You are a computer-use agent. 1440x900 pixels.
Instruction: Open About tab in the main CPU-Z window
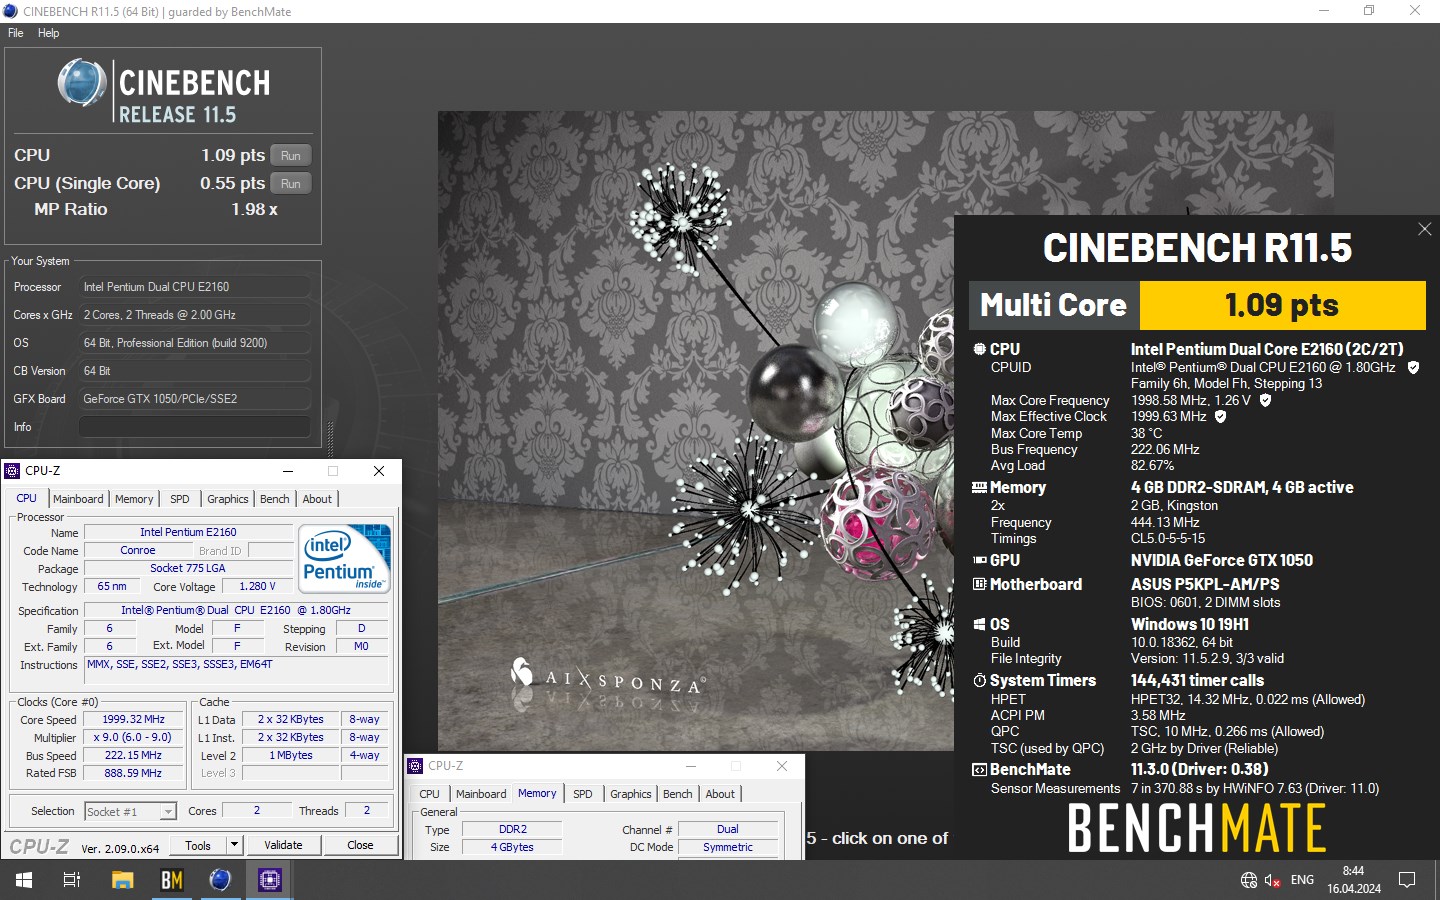[317, 499]
